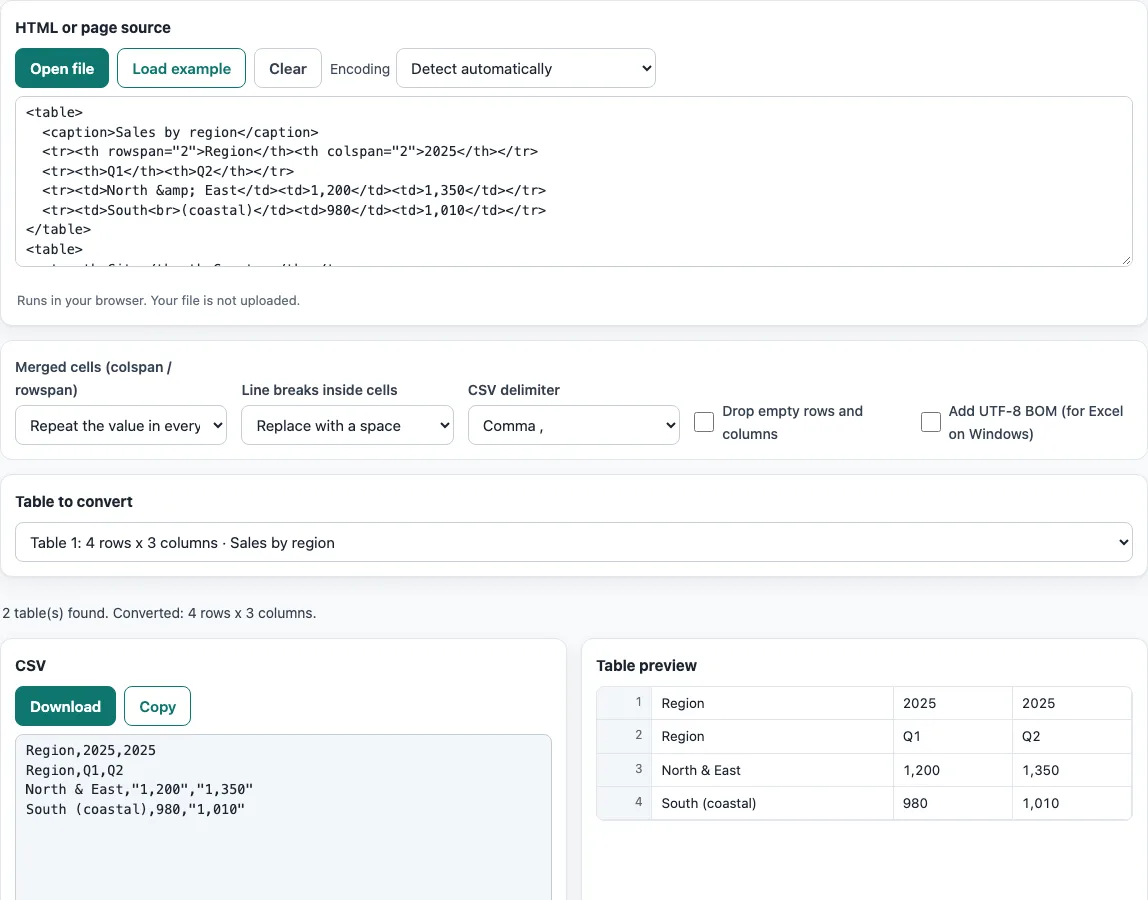The width and height of the screenshot is (1148, 900).
Task: Grab the textarea resize handle
Action: (1126, 260)
